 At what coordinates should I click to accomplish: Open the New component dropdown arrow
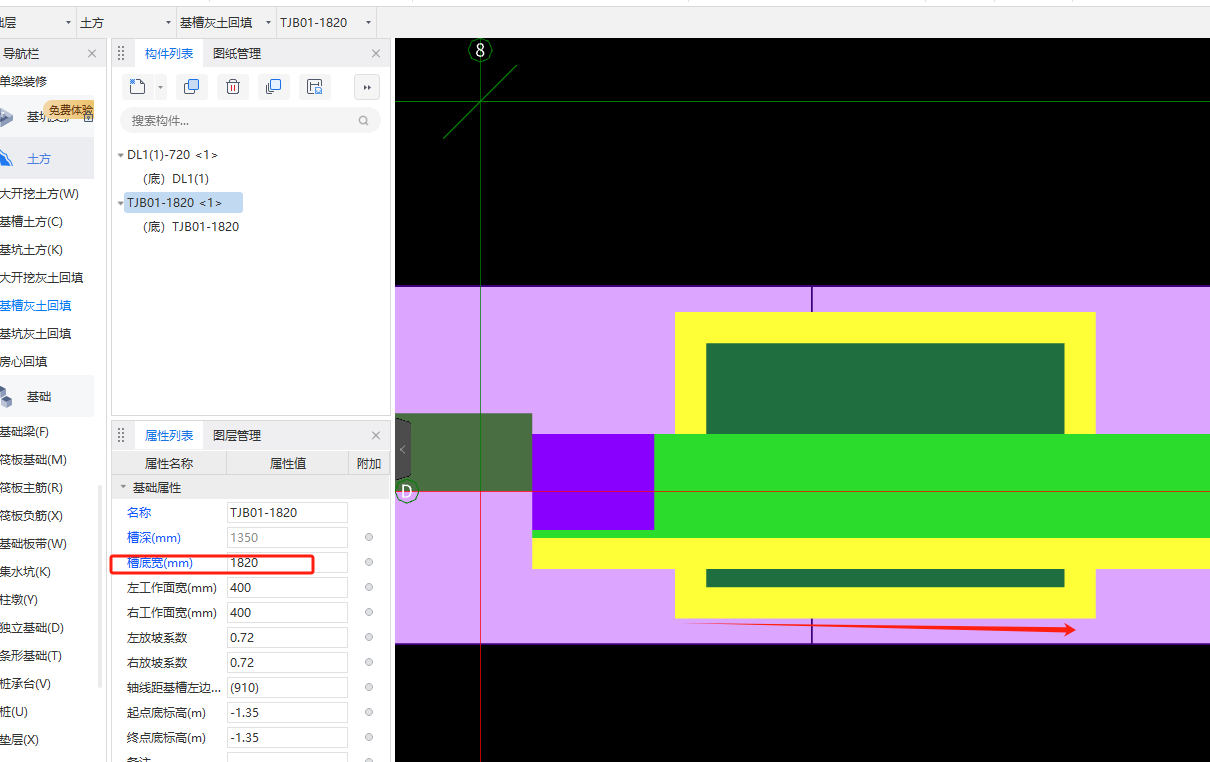coord(160,87)
